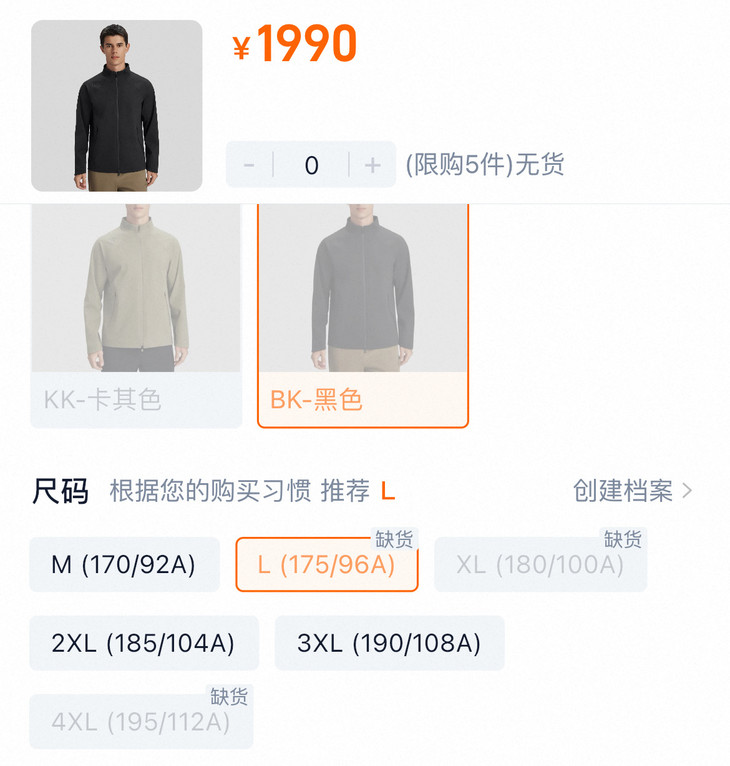Click the chevron arrow beside 创建档案
The width and height of the screenshot is (730, 766).
(x=687, y=490)
